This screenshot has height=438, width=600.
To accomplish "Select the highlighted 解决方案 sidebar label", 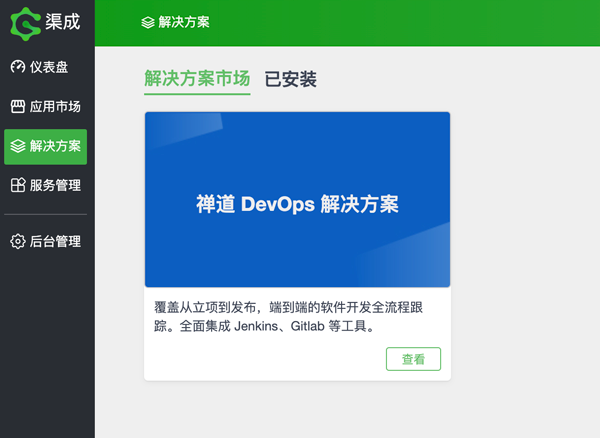I will 55,146.
